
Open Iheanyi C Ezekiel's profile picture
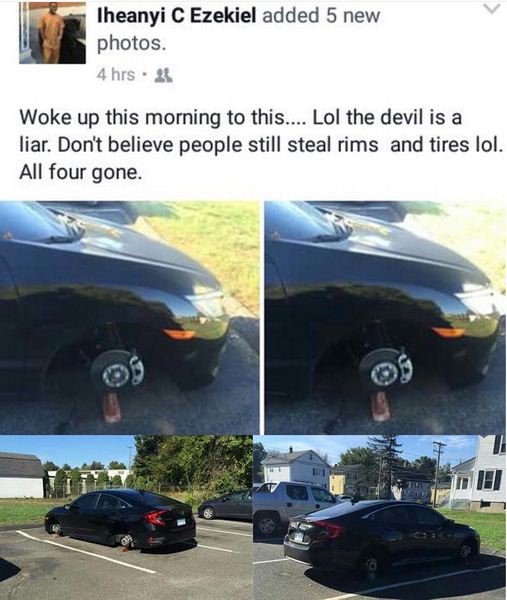(x=52, y=32)
